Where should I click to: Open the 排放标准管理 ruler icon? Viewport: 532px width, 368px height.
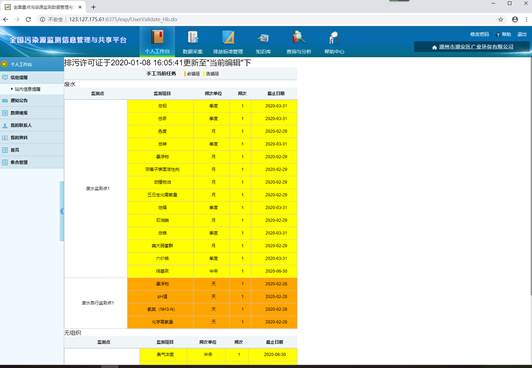(x=228, y=37)
